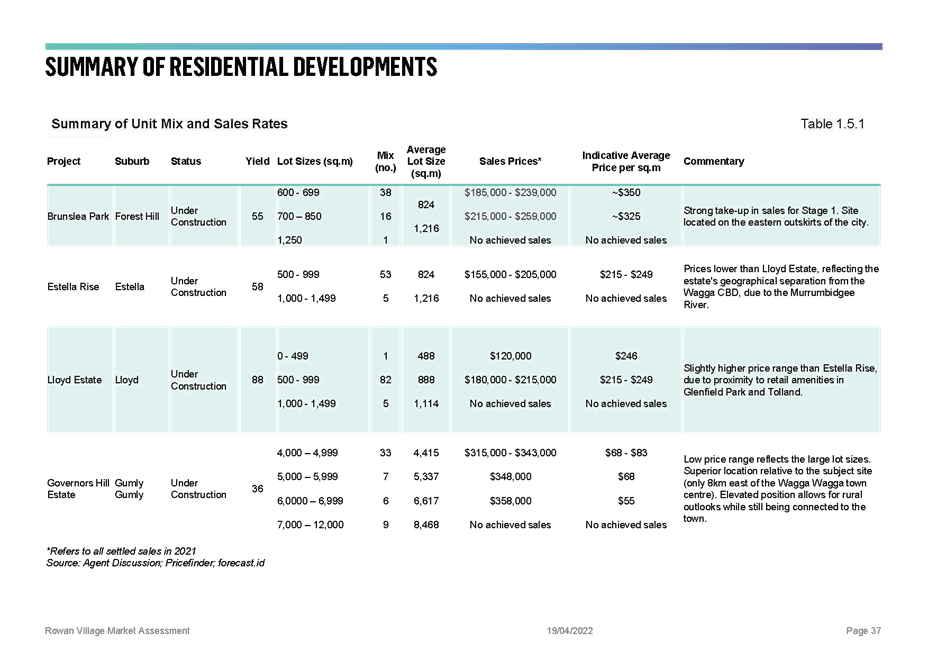
Task: Select the "7,000 – 12,000" lot size cell
Action: tap(310, 525)
